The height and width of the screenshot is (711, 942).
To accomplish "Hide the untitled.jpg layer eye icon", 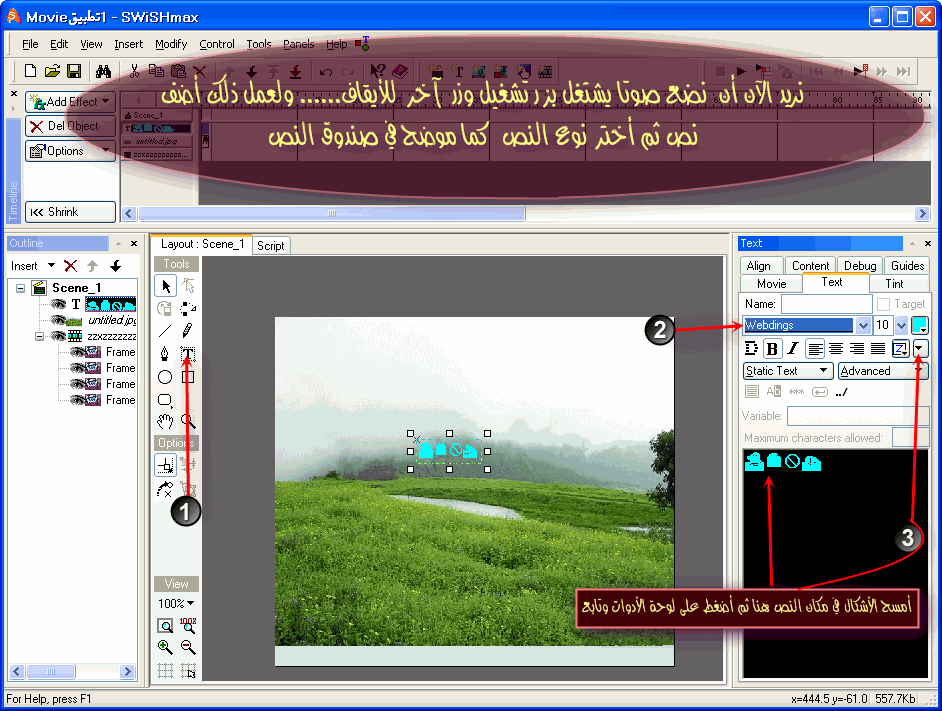I will pos(58,320).
